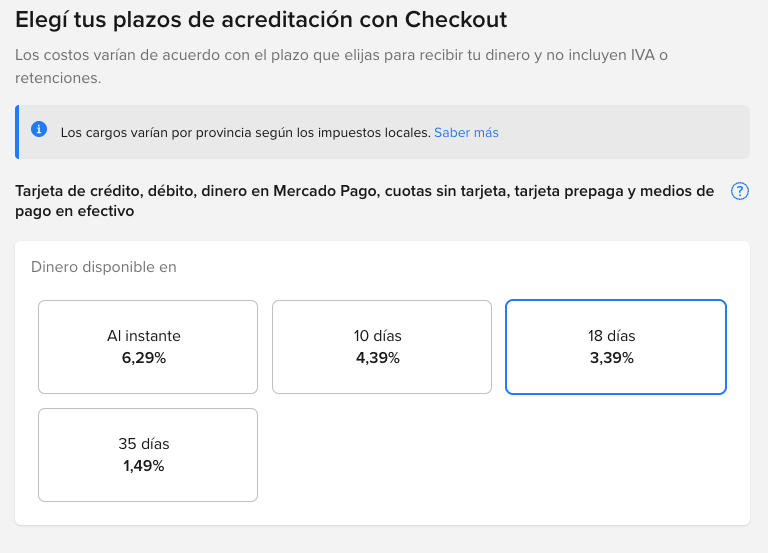
Task: Click the local taxes notice banner text
Action: [245, 133]
